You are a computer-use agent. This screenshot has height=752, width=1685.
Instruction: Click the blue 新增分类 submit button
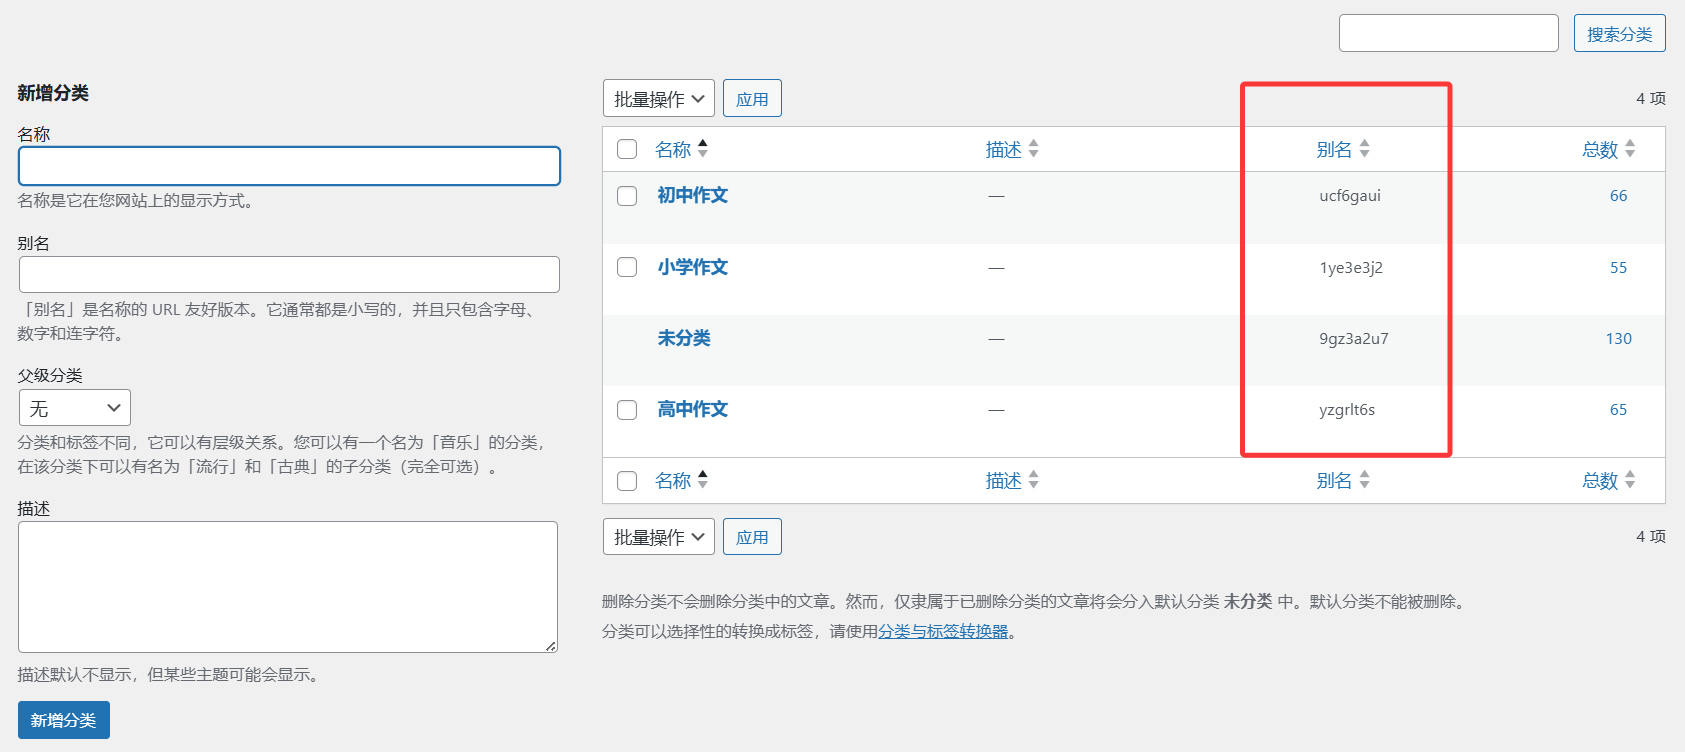(x=64, y=720)
